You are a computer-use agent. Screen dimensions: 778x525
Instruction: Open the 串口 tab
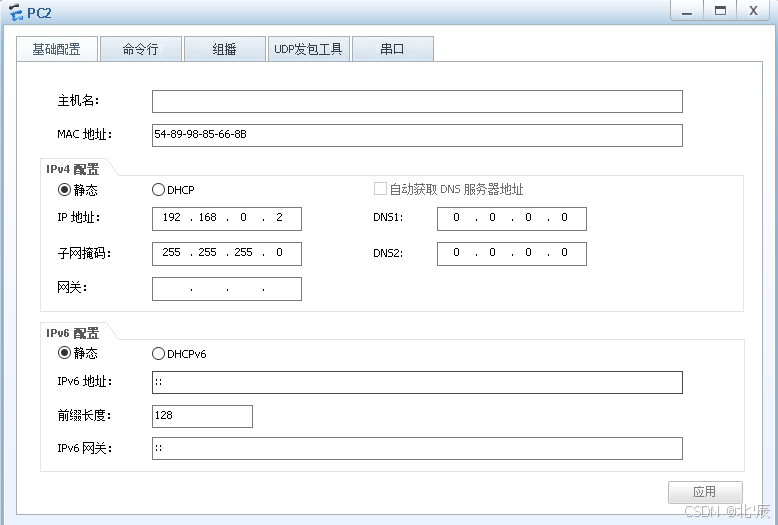point(392,49)
